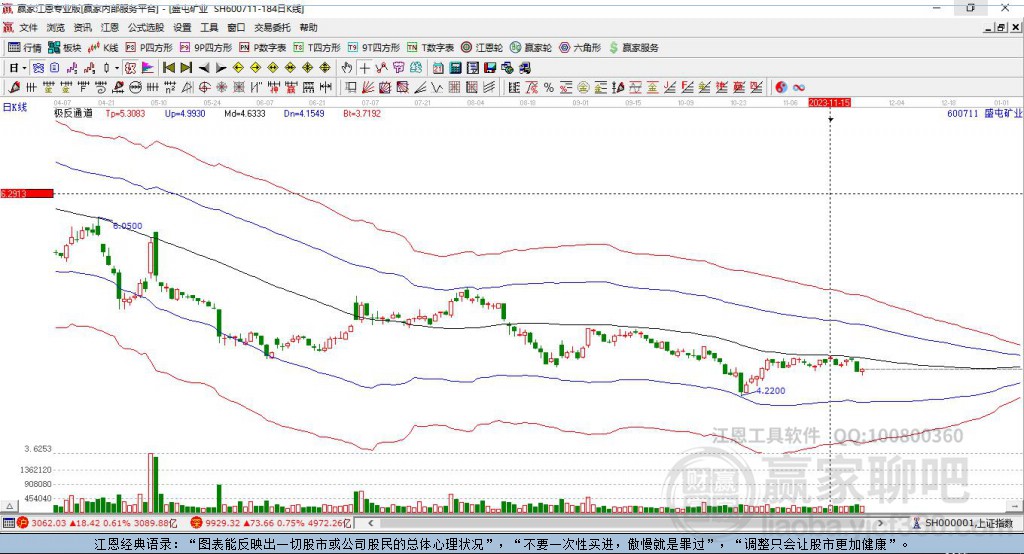Open the 工具 menu
1024x554 pixels.
click(x=209, y=27)
